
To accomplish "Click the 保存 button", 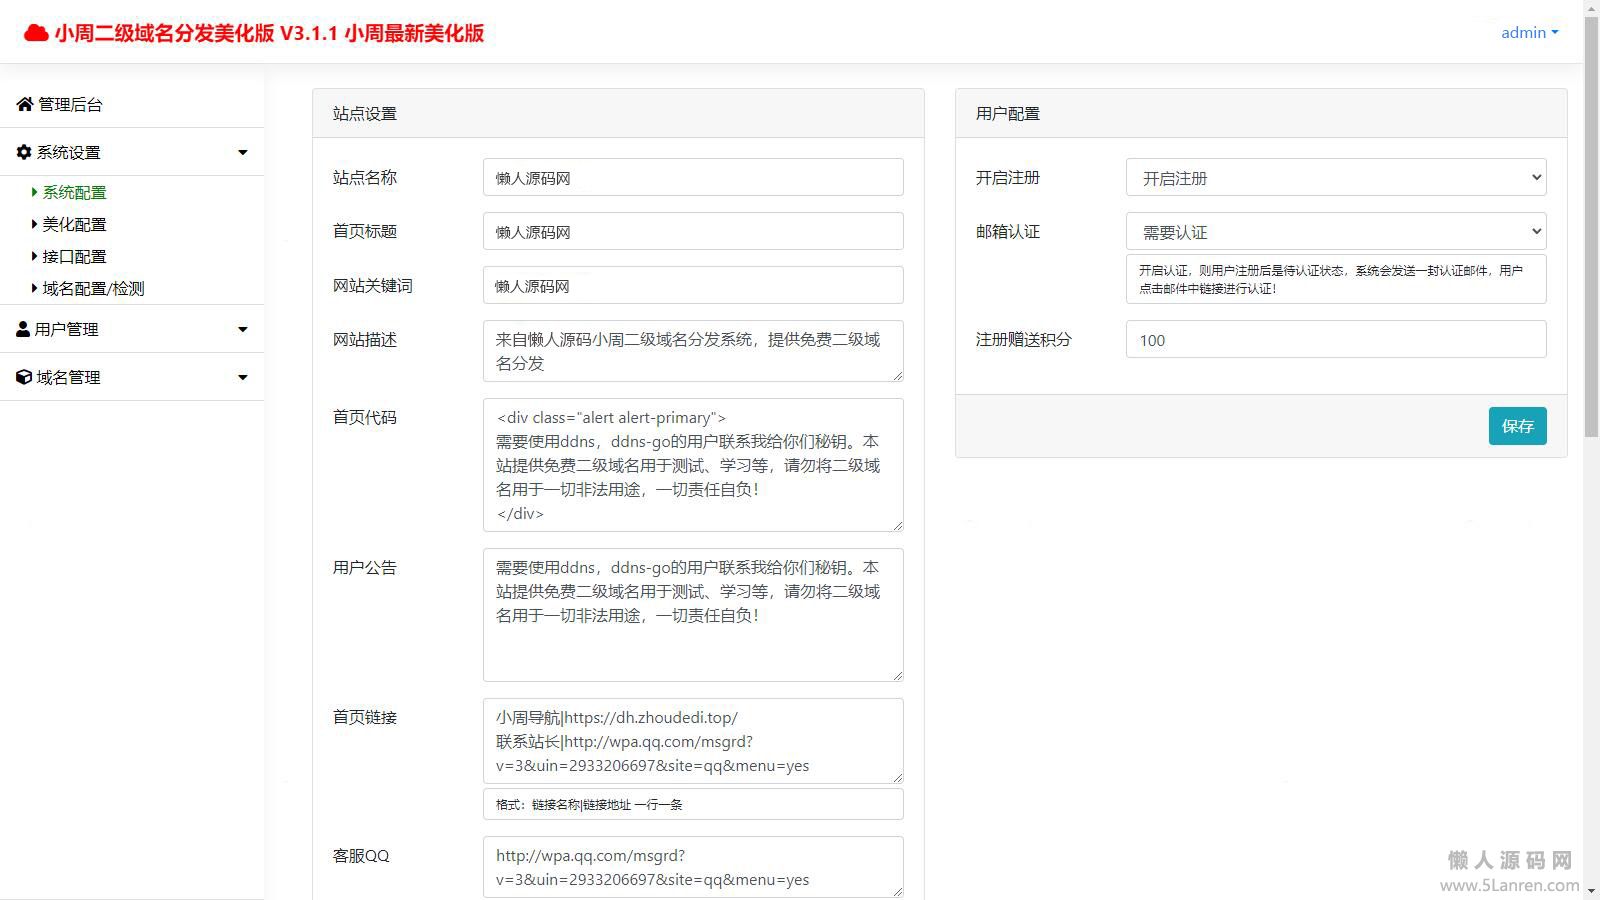I will pos(1517,426).
